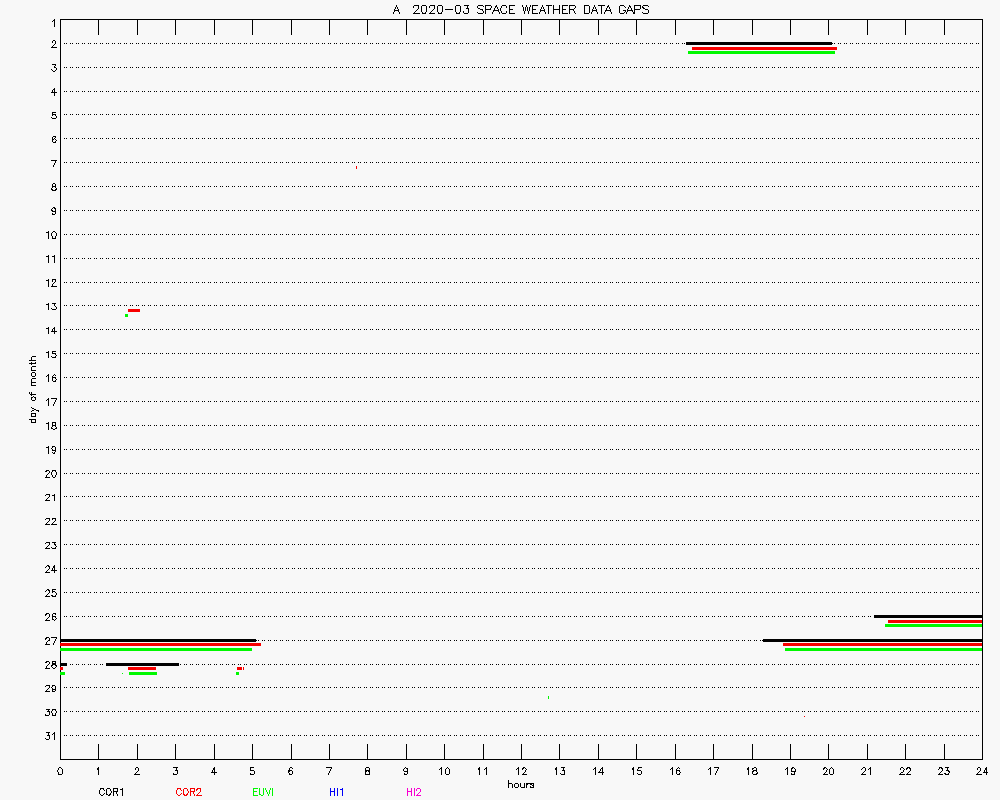Click the black day 28 bar between hours 1 and 3
This screenshot has height=800, width=1000.
coord(142,664)
